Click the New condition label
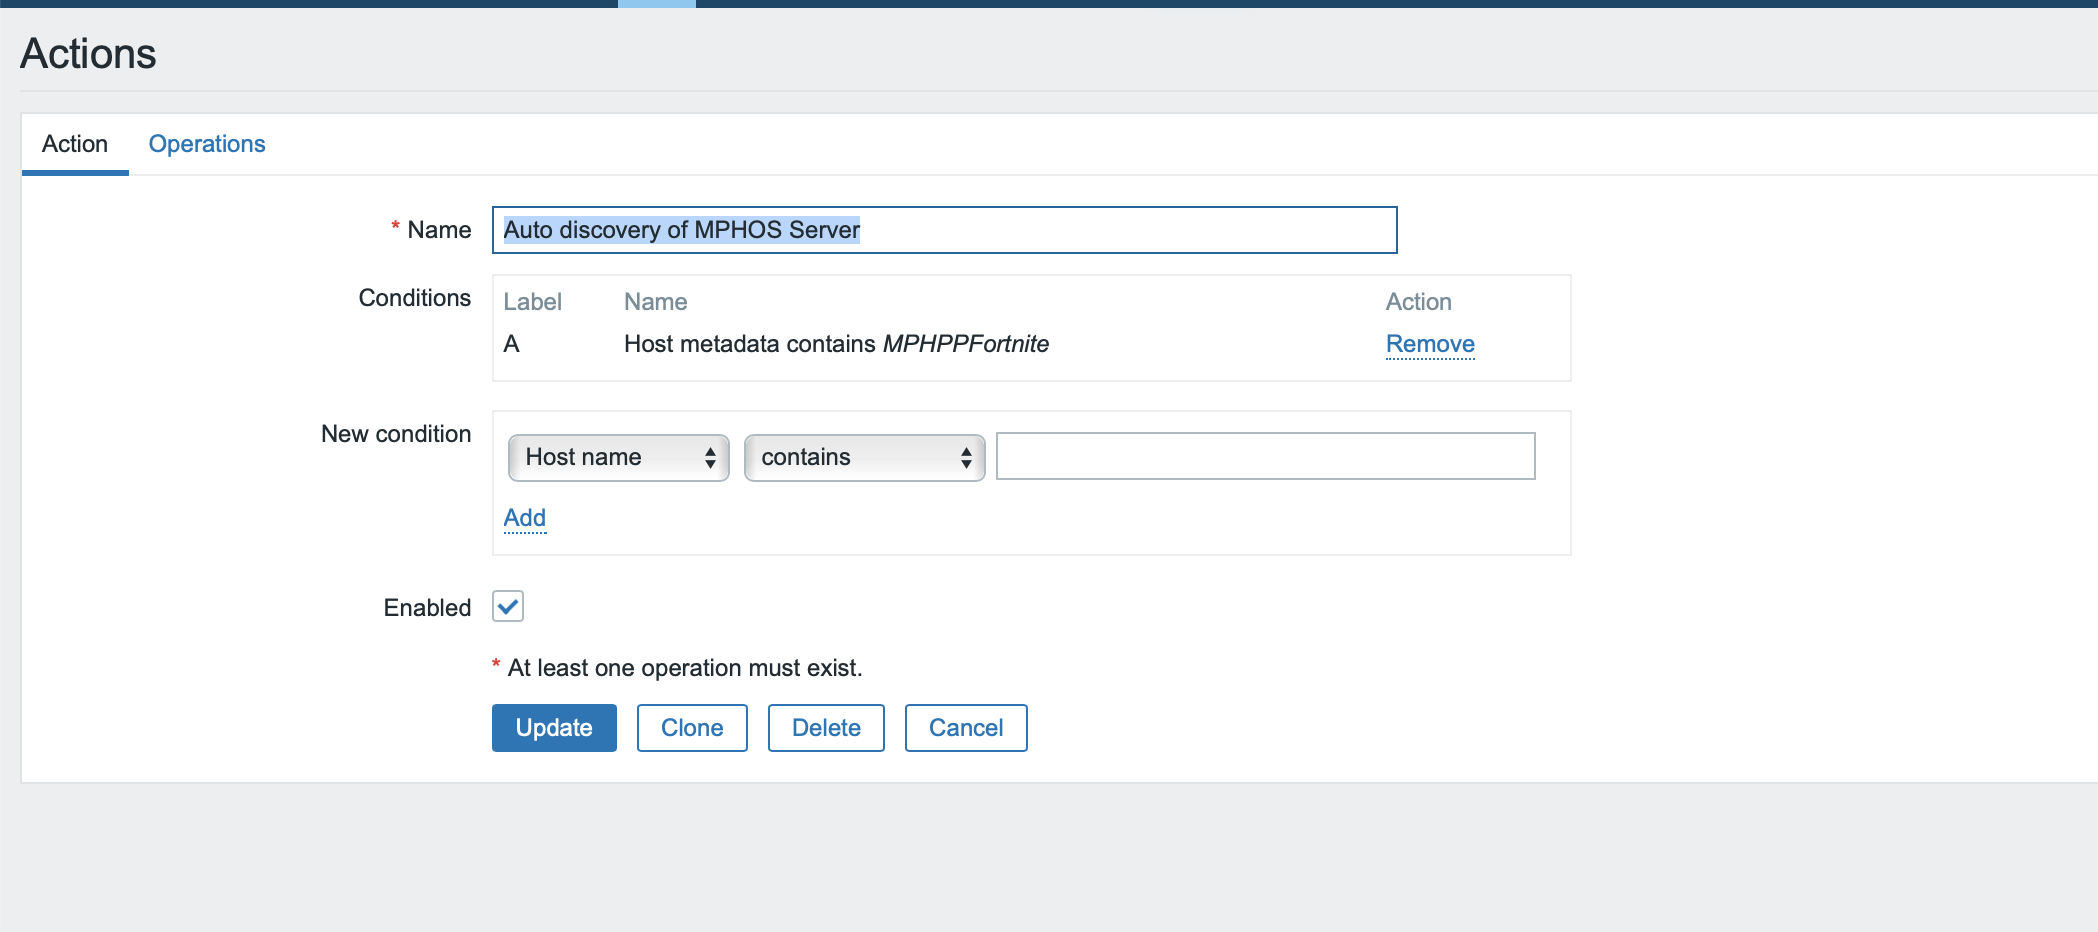The height and width of the screenshot is (932, 2098). click(396, 434)
